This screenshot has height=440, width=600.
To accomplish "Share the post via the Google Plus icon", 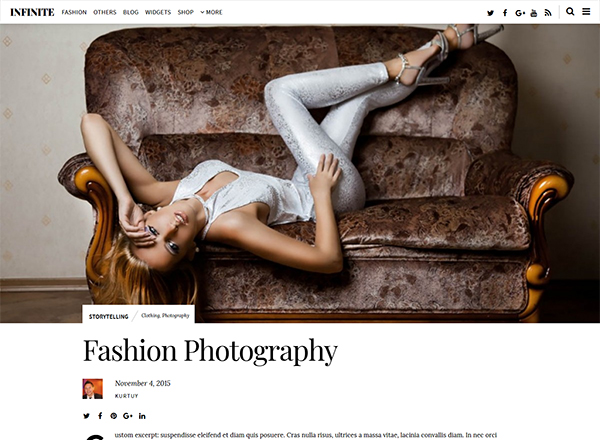I will pos(128,416).
